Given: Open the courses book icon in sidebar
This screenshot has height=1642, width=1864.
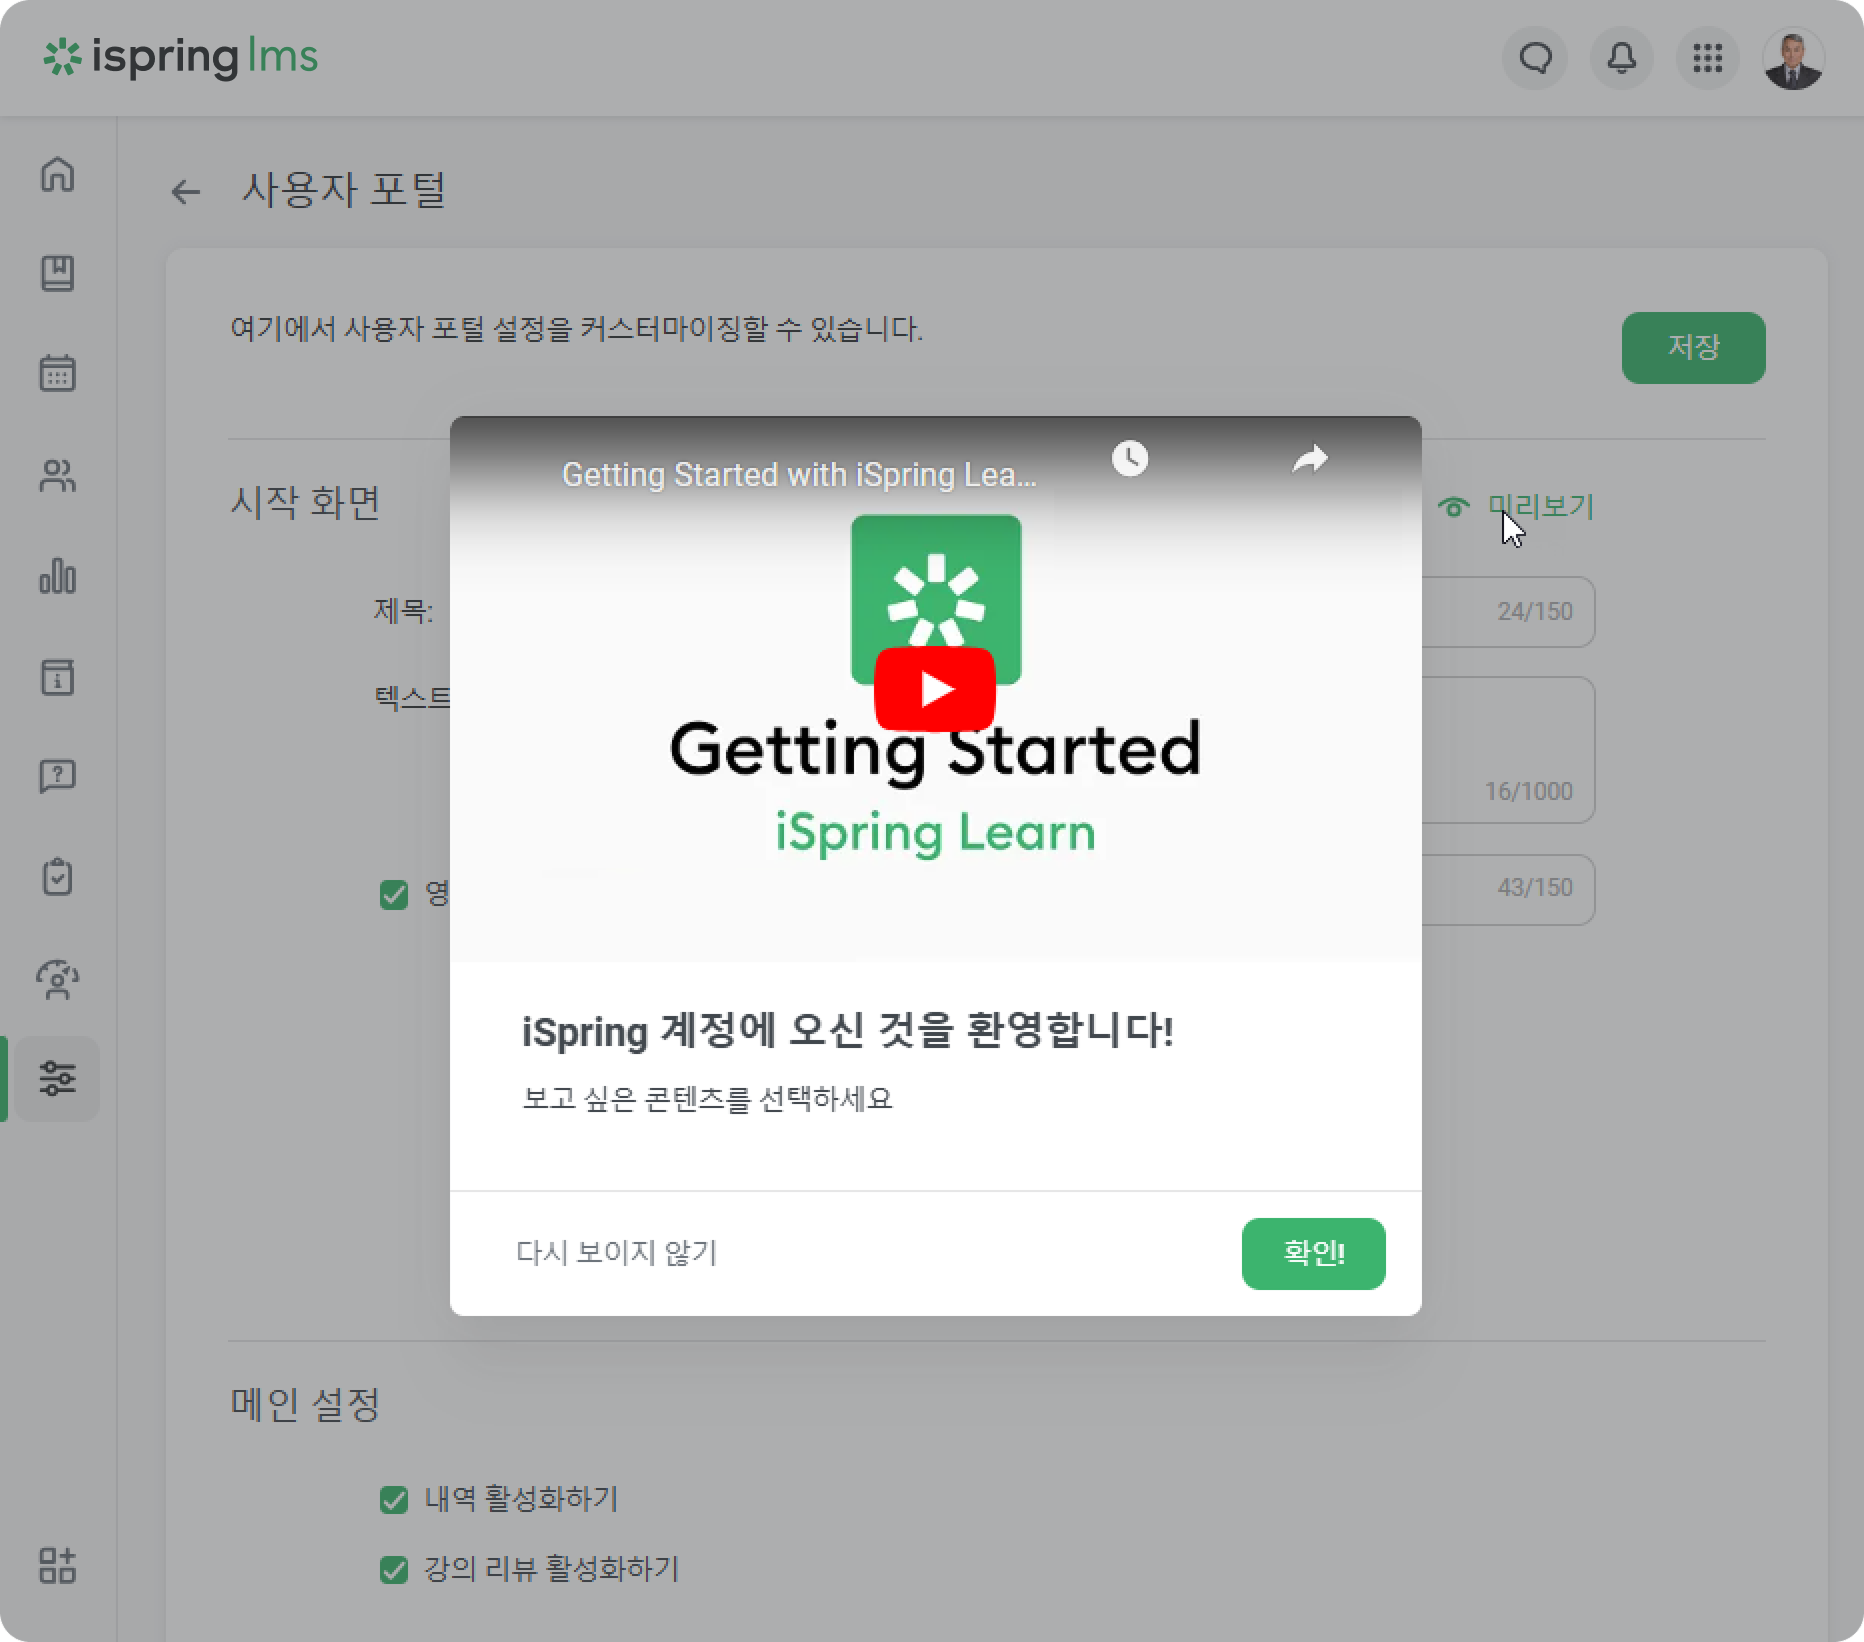Looking at the screenshot, I should pyautogui.click(x=57, y=274).
